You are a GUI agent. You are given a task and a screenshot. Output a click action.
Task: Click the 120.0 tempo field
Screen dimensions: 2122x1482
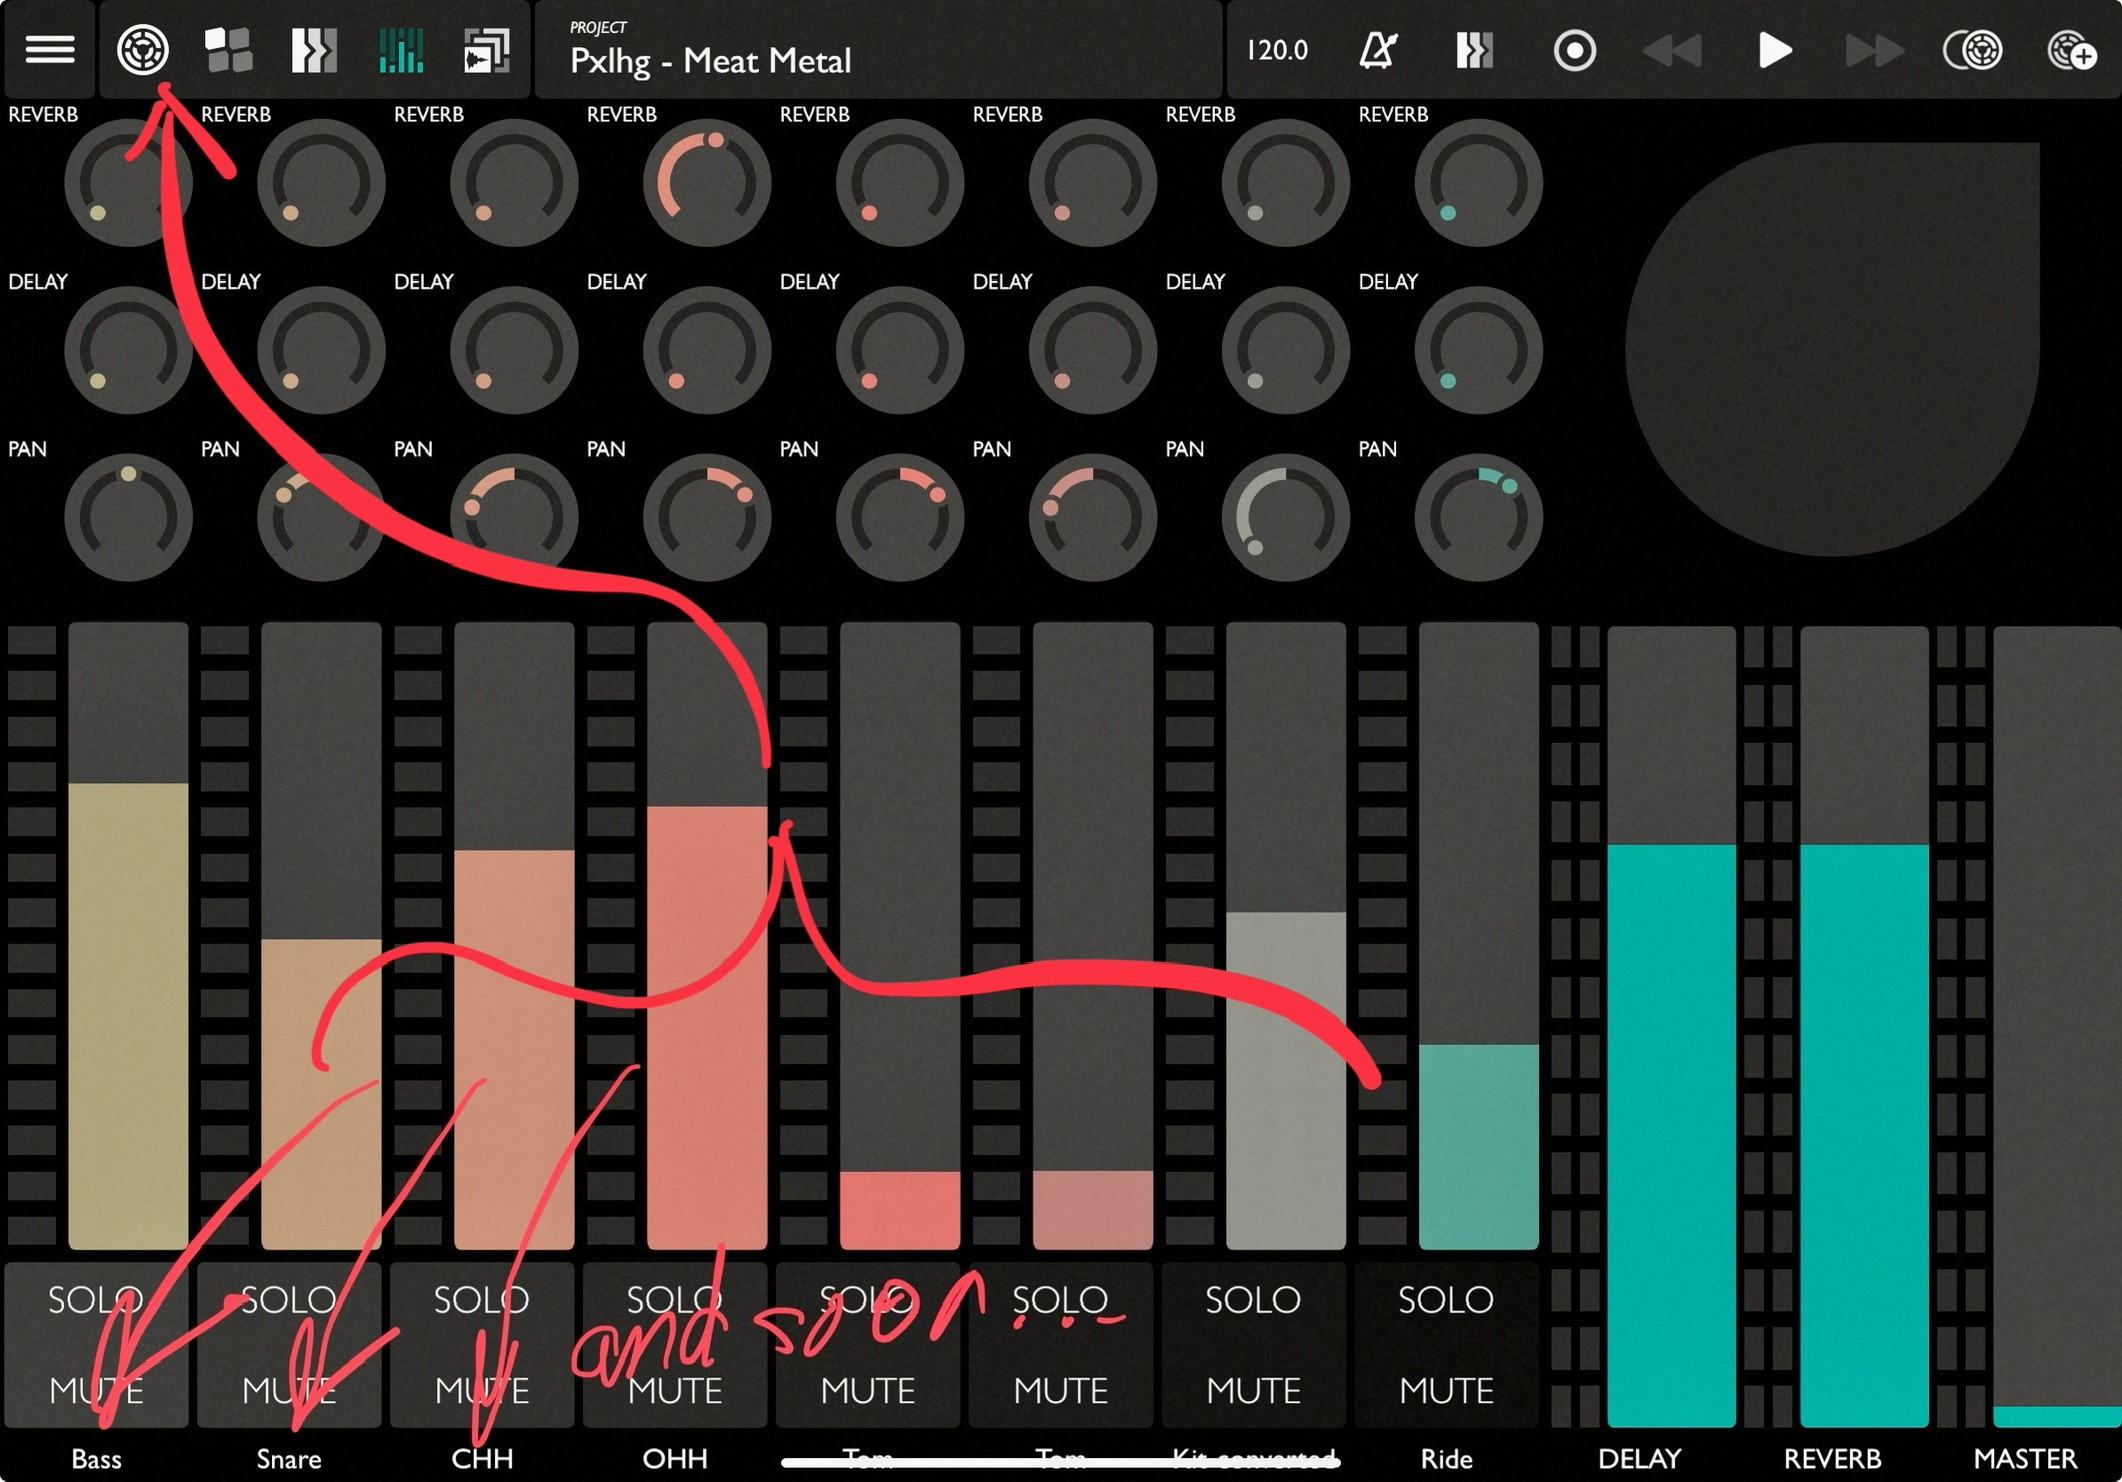[1277, 49]
